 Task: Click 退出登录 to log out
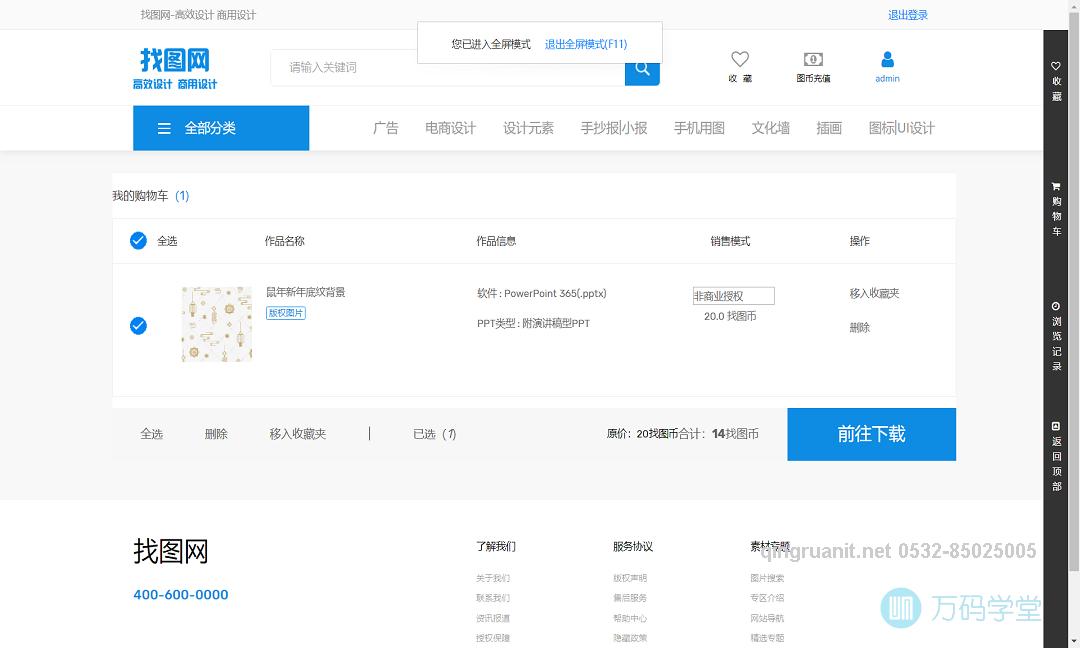point(907,14)
